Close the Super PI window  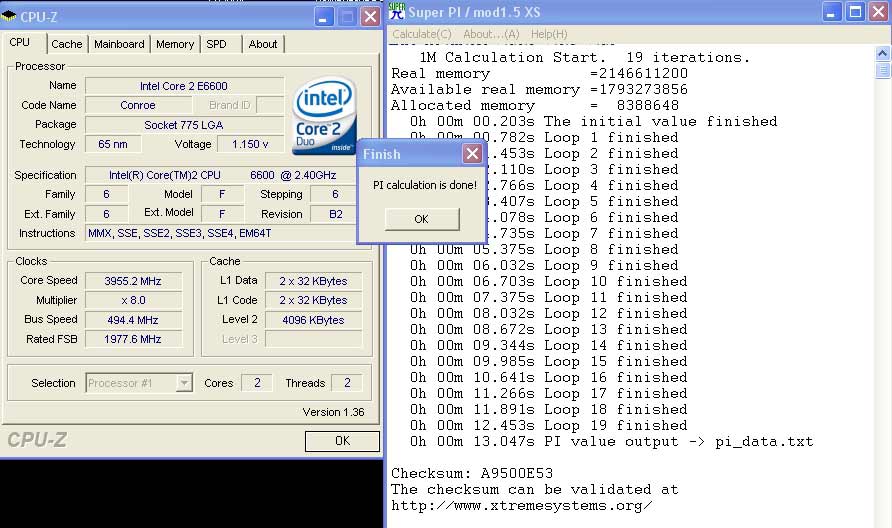pos(879,12)
